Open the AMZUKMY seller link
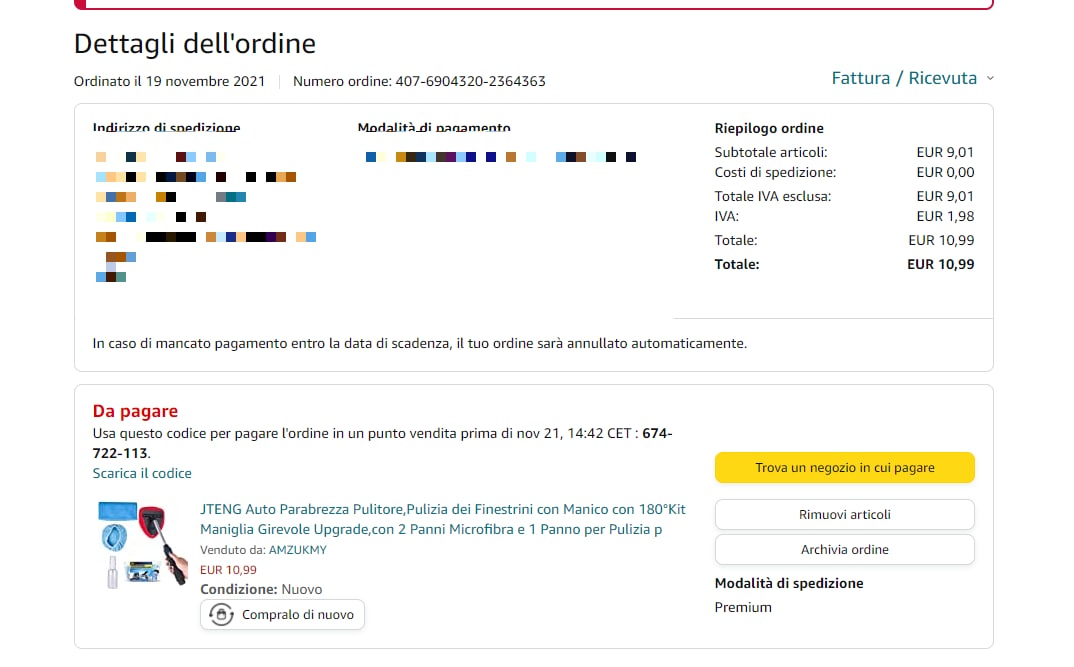 (x=297, y=550)
